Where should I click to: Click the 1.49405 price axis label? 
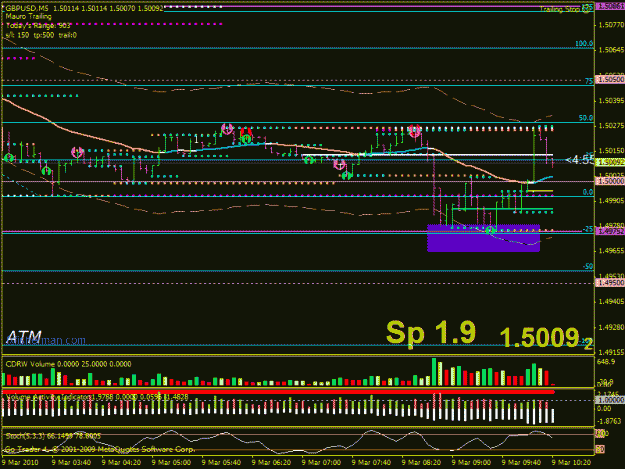click(611, 302)
